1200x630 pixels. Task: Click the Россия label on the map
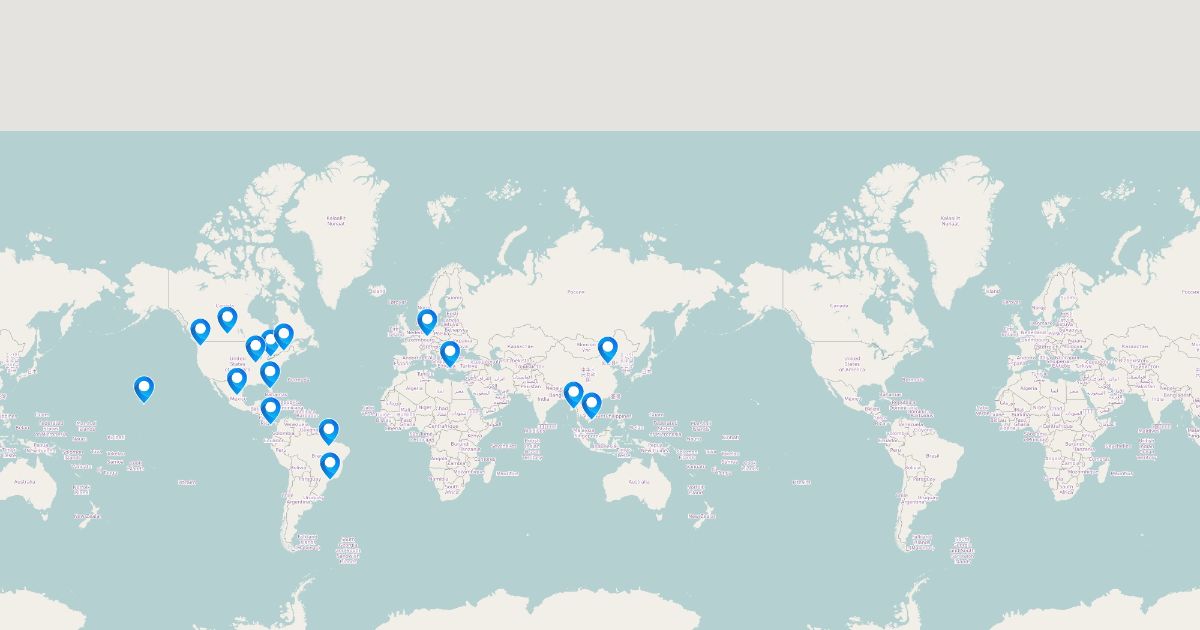pos(576,292)
